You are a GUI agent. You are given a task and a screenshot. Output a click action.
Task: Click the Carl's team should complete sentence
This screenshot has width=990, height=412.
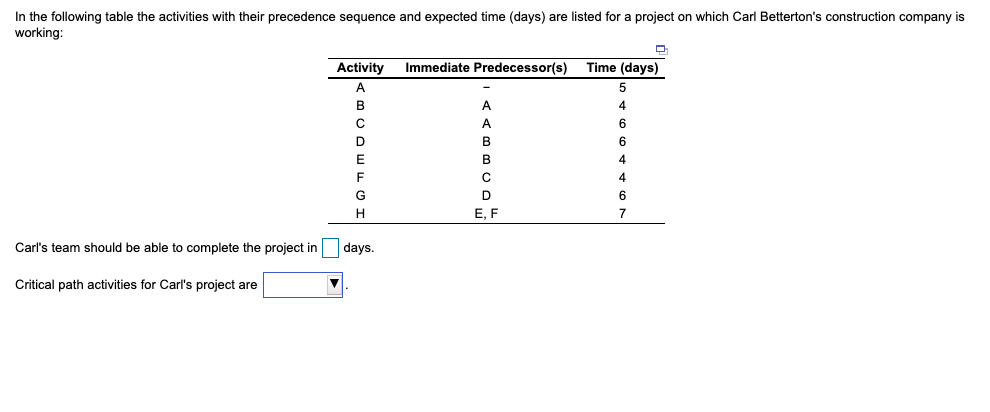(166, 248)
